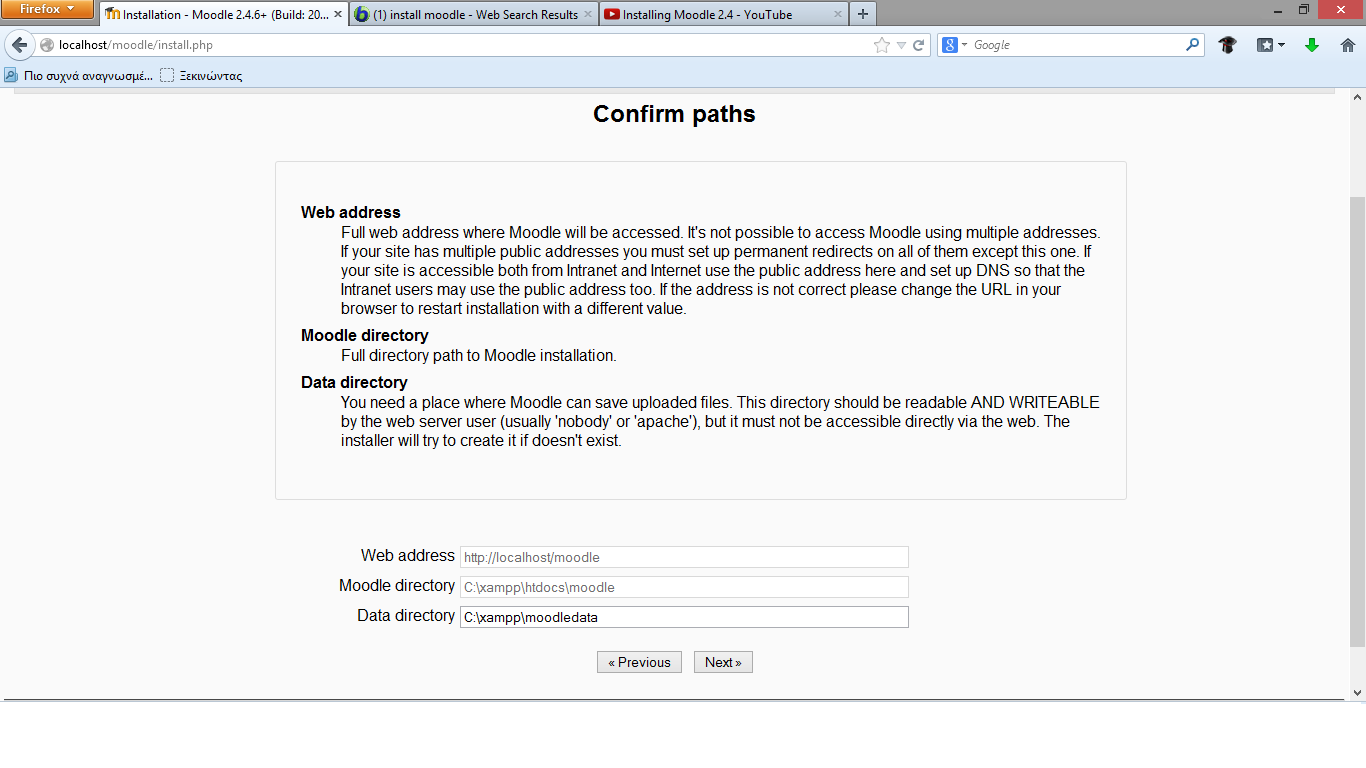Click the Data directory label beside the input
Image resolution: width=1366 pixels, height=768 pixels.
[x=406, y=616]
